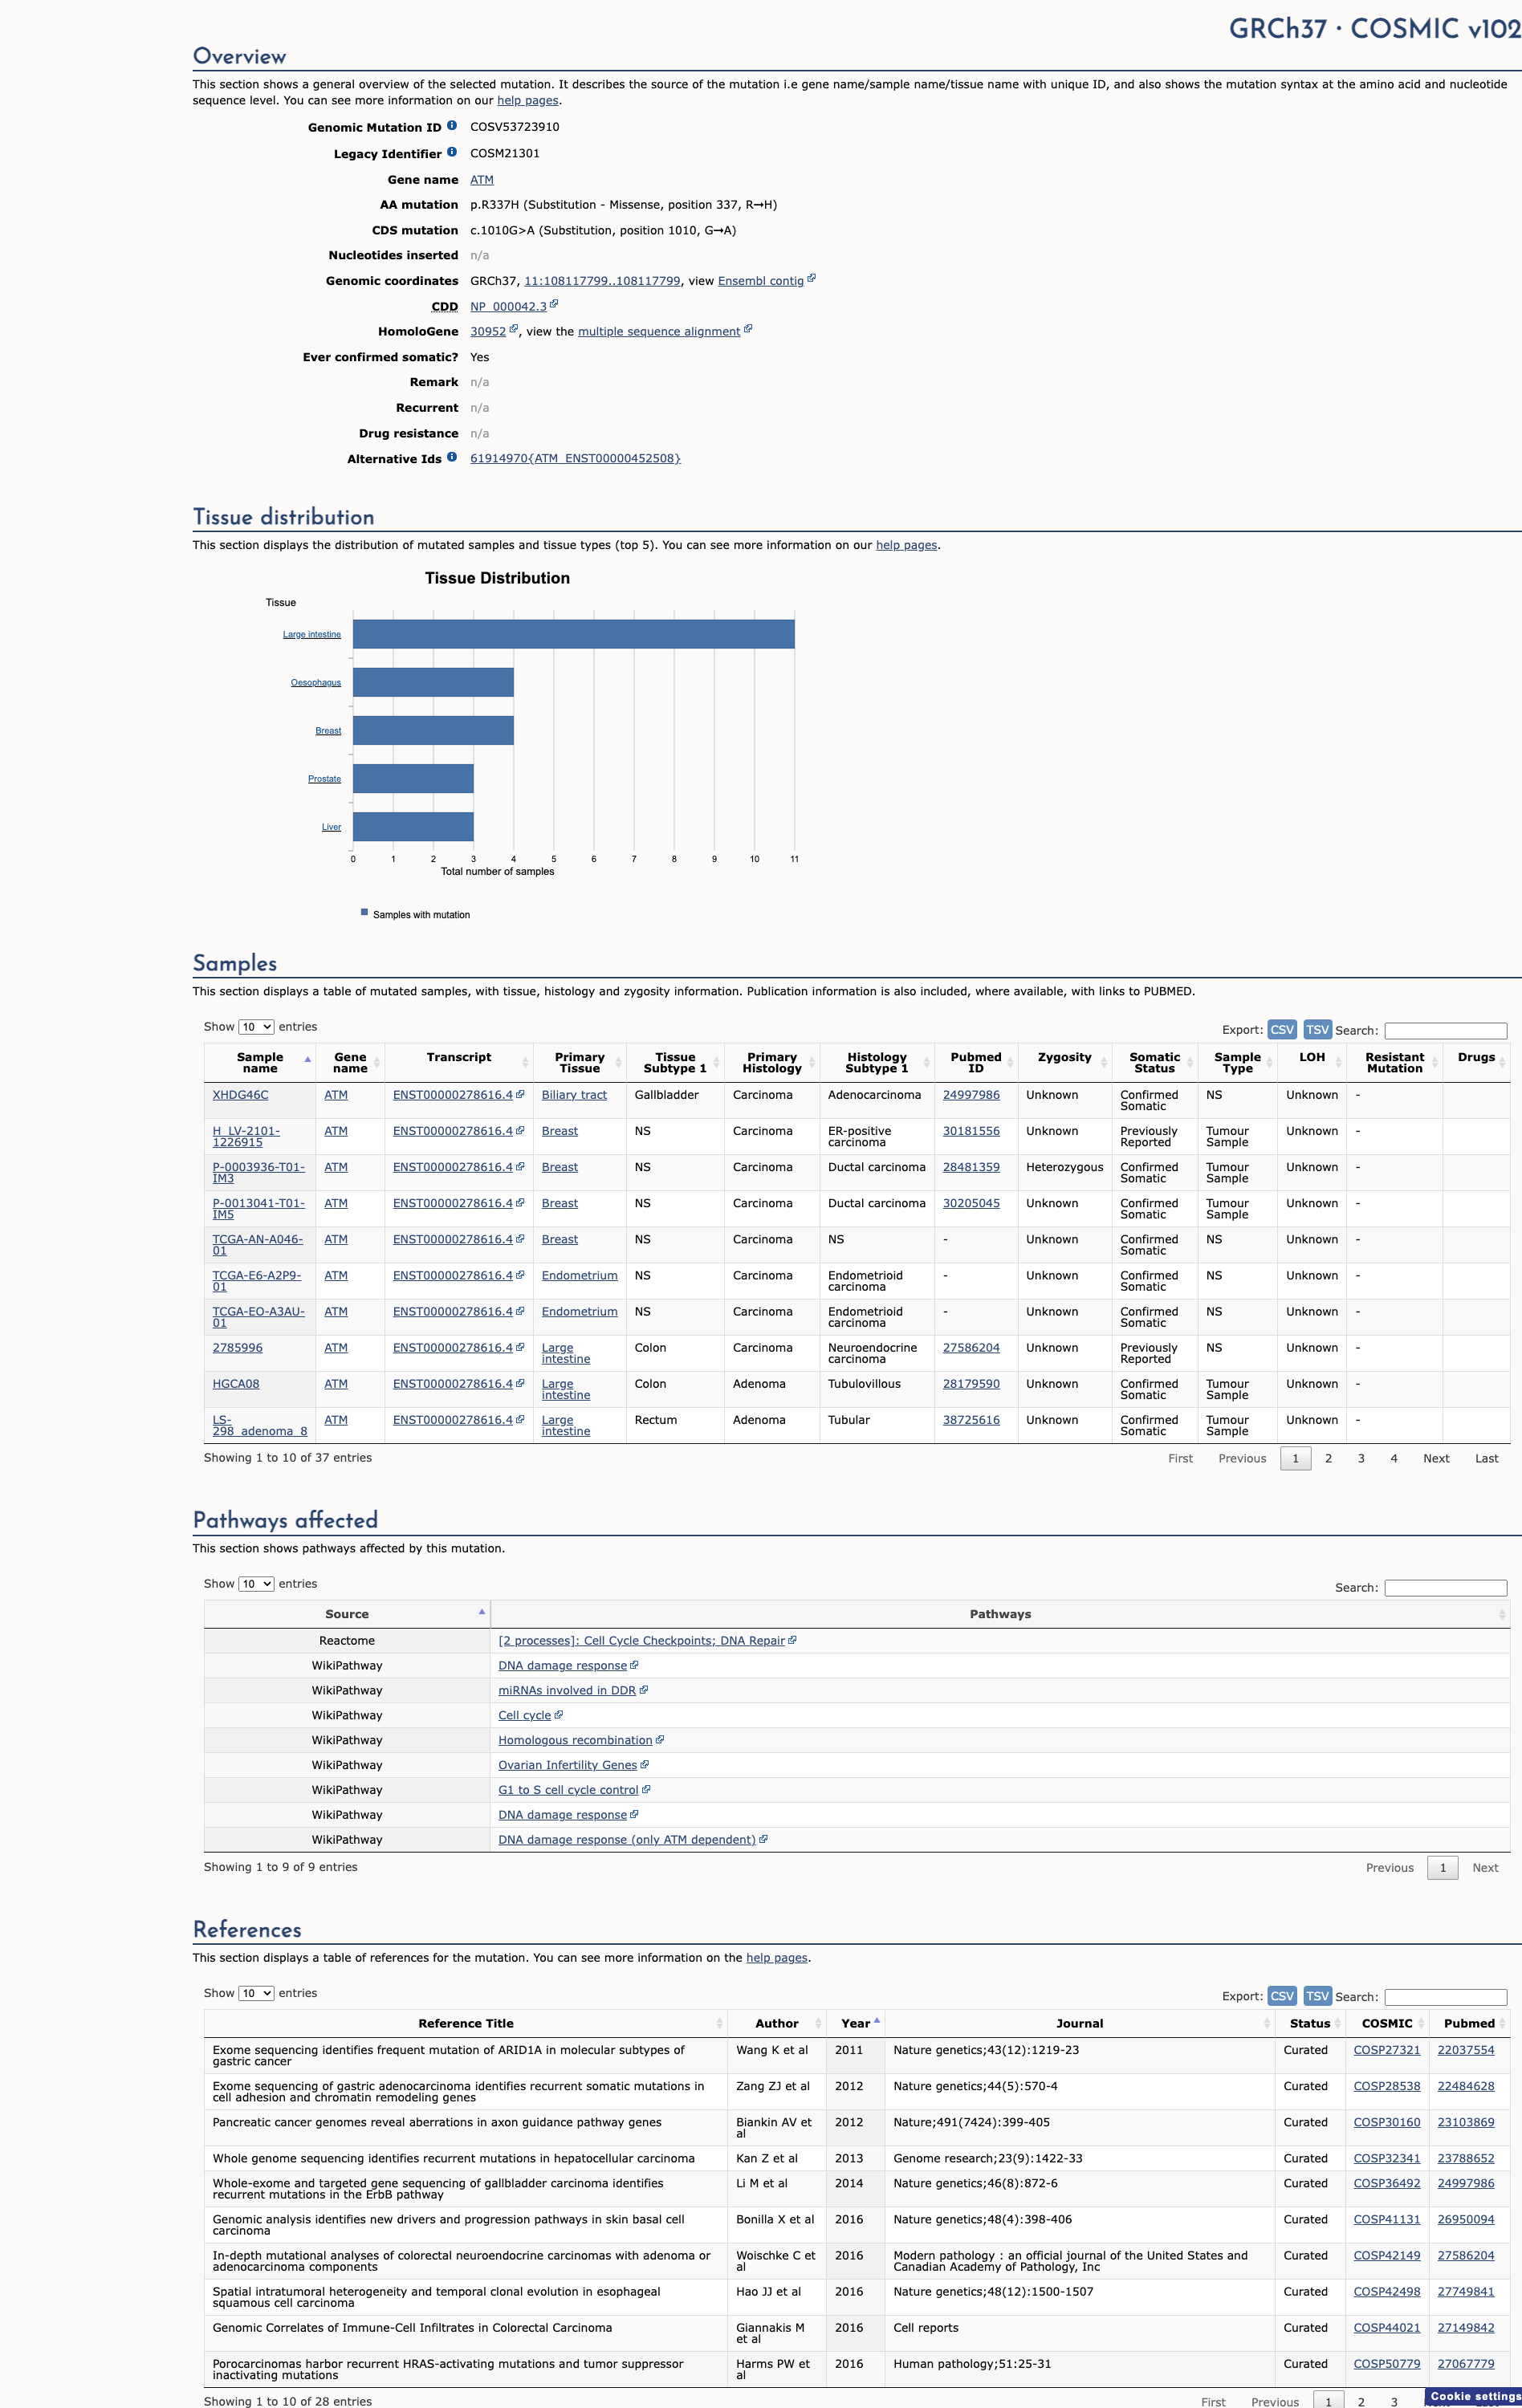The image size is (1522, 2408).
Task: Sort References by Journal
Action: tap(1080, 2024)
